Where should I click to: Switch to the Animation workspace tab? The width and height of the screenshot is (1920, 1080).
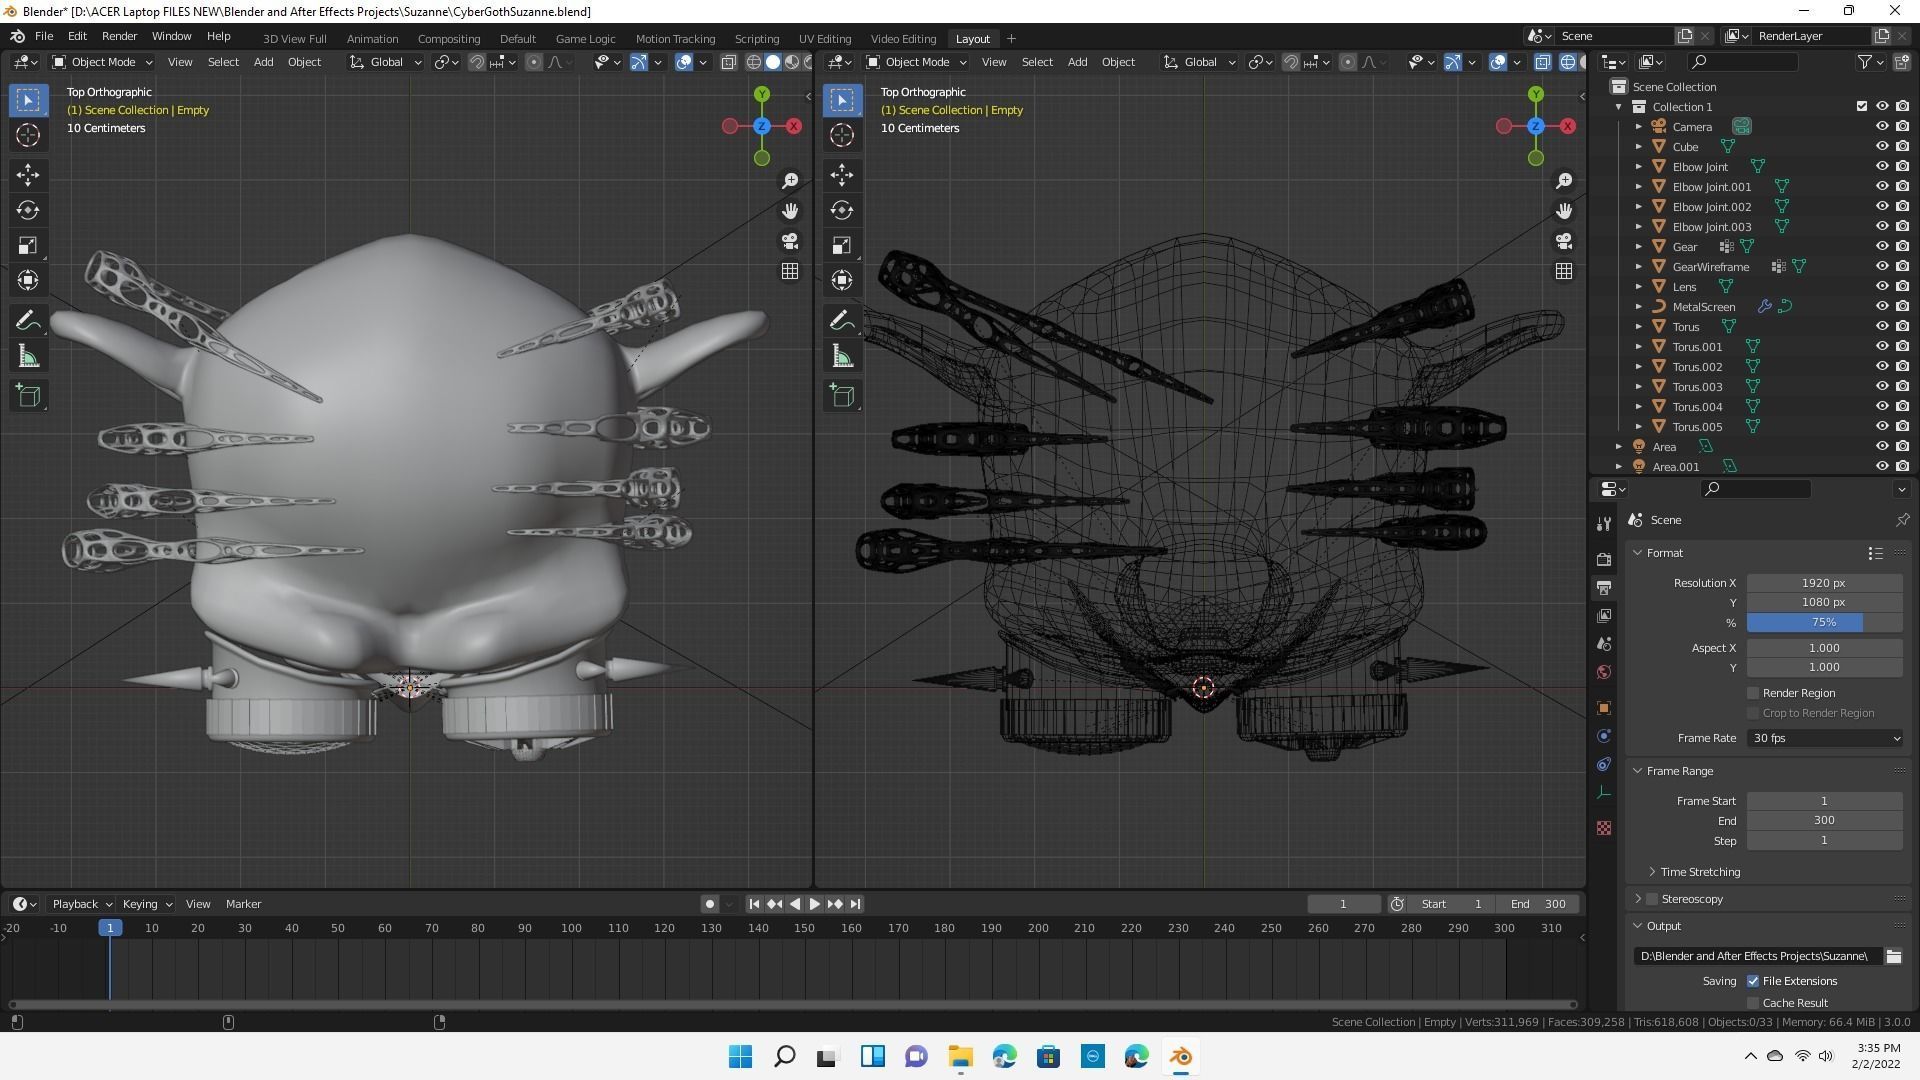tap(372, 39)
